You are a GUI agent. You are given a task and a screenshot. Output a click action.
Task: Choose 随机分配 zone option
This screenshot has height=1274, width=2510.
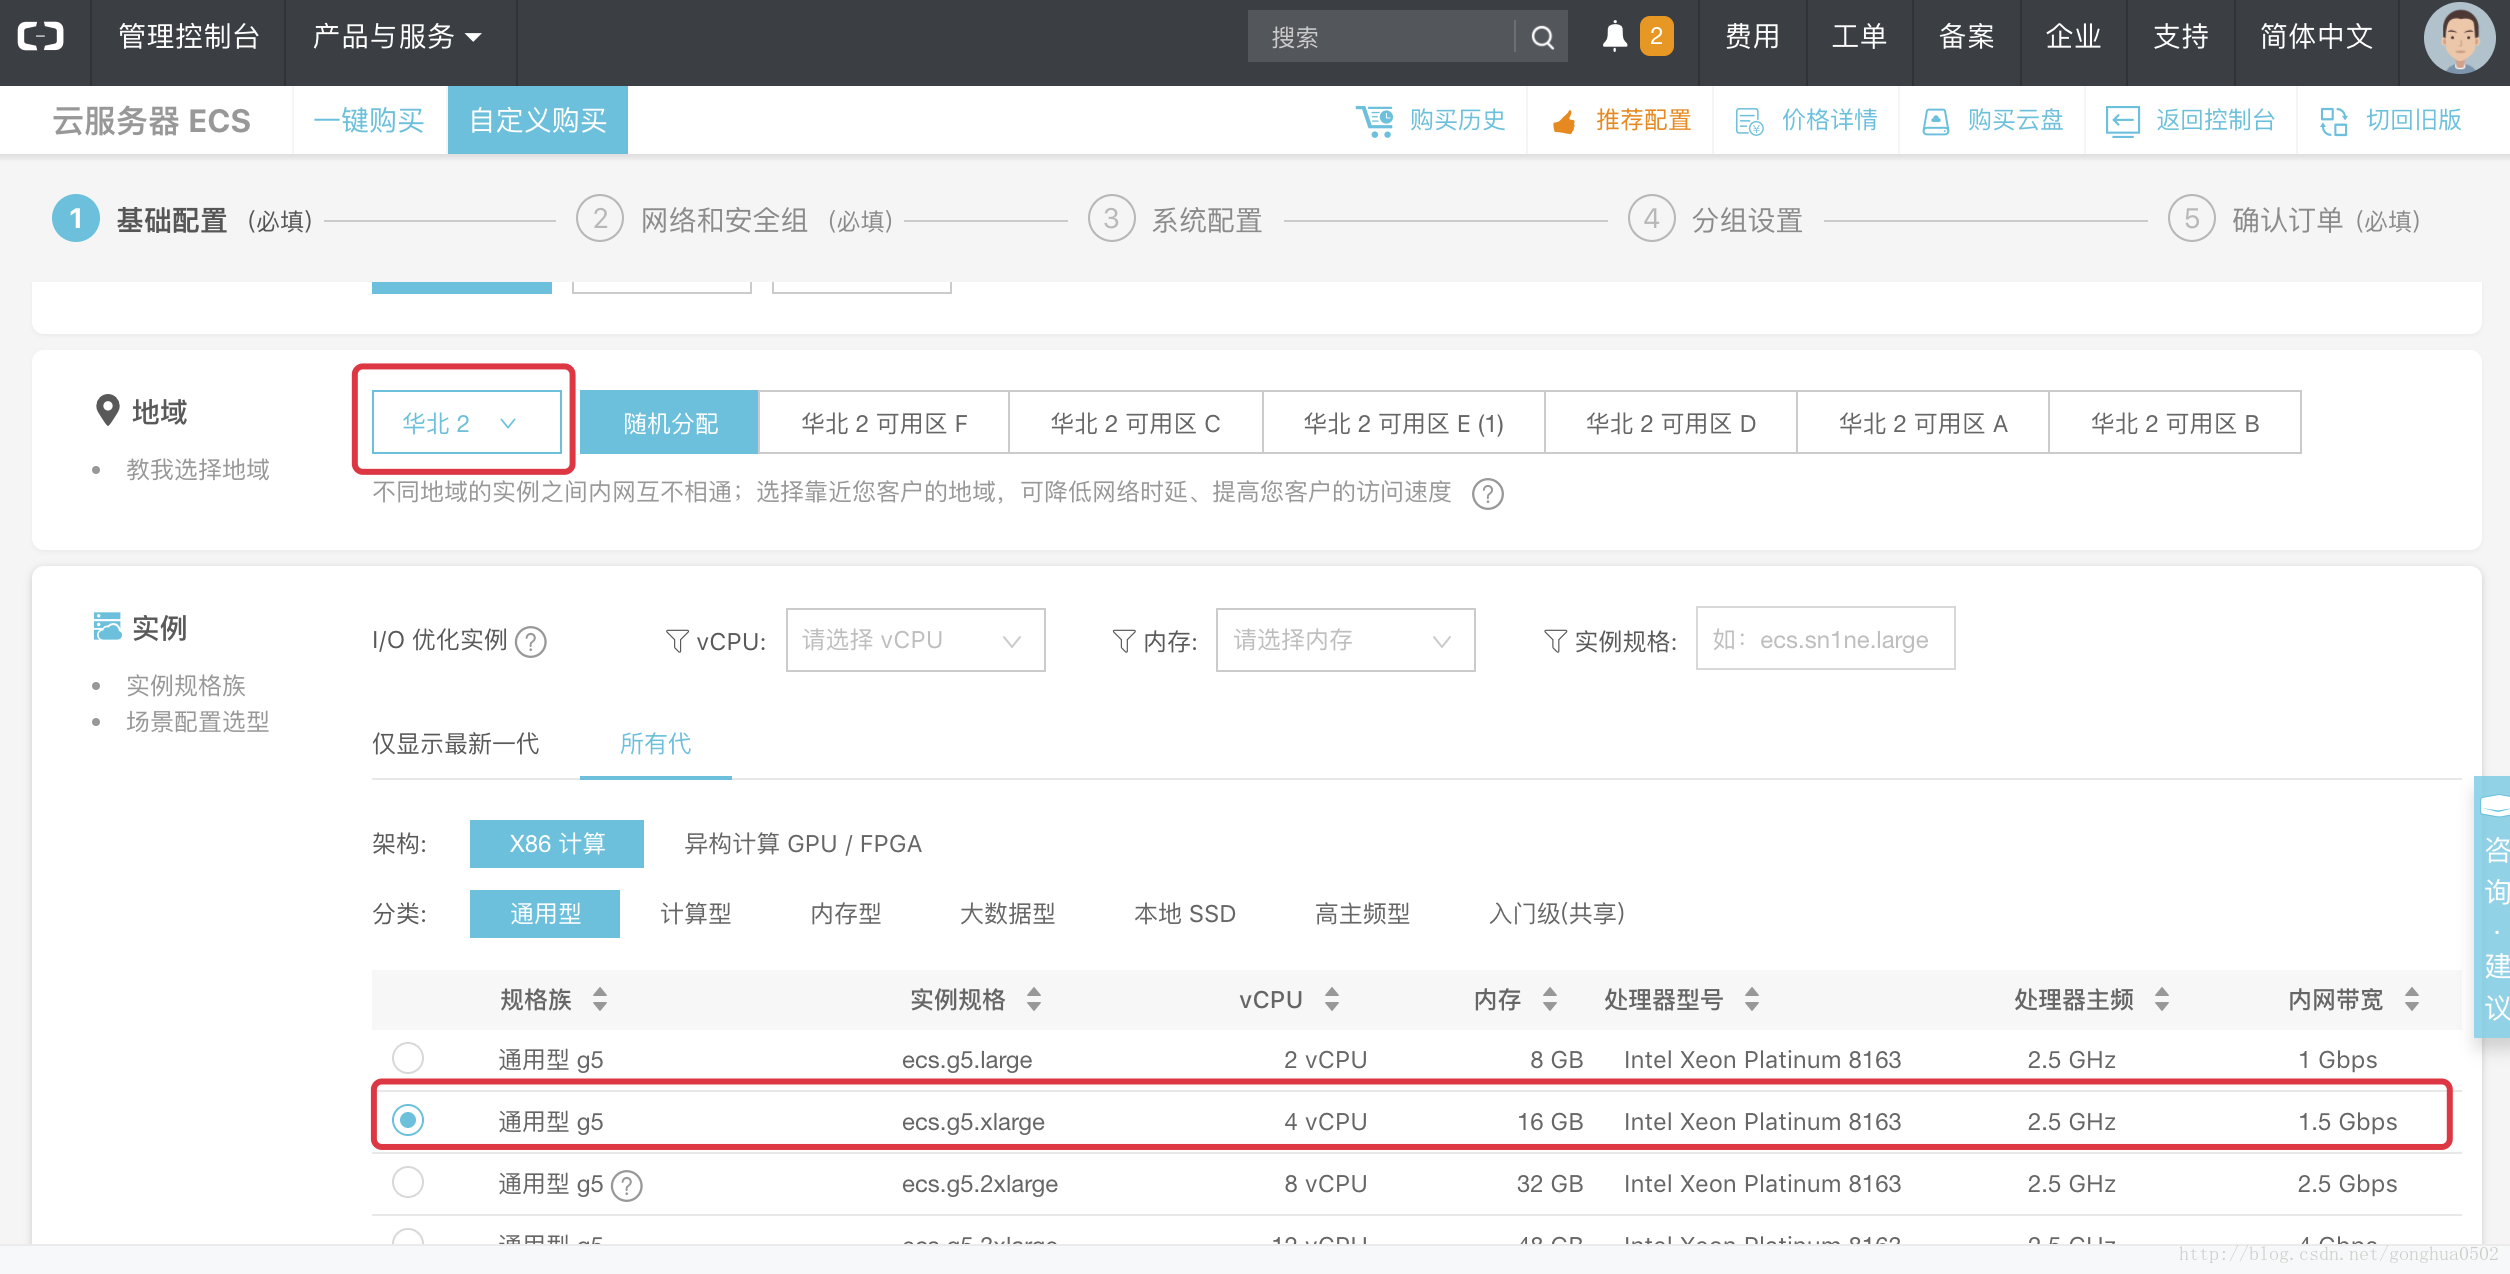[x=669, y=423]
